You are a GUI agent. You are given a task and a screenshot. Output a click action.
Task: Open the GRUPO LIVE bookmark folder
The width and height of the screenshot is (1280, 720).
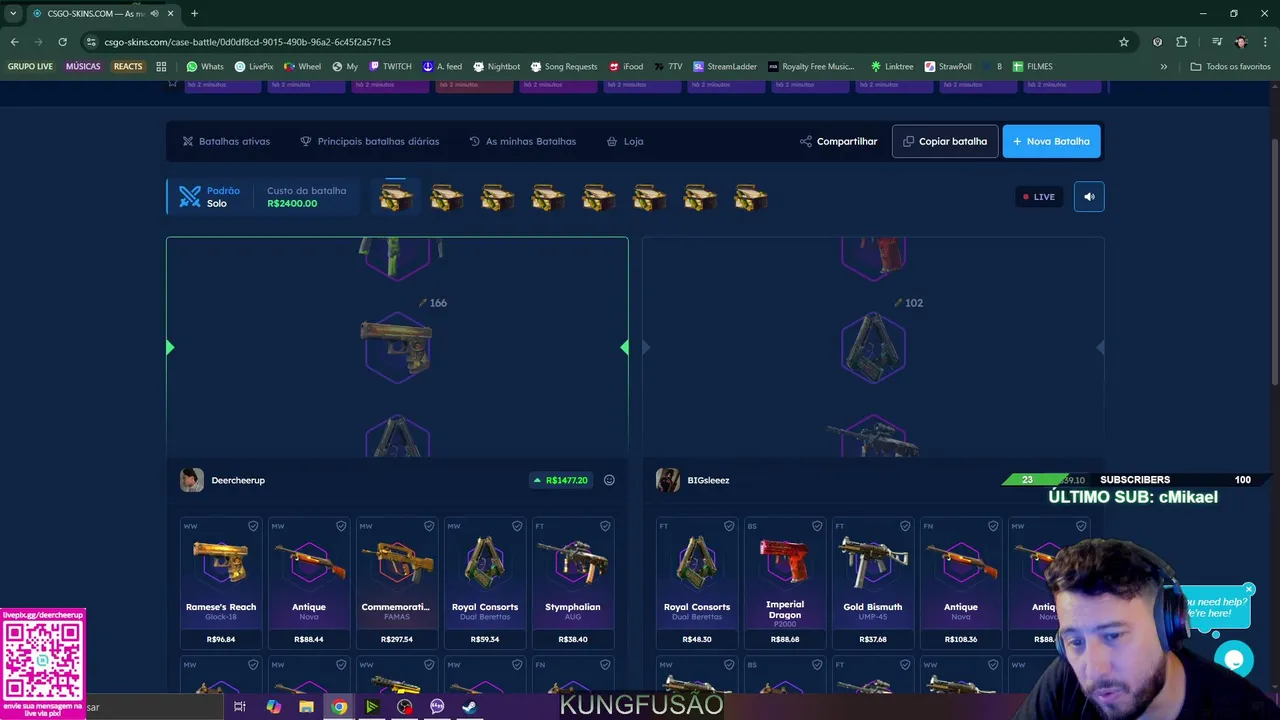30,67
